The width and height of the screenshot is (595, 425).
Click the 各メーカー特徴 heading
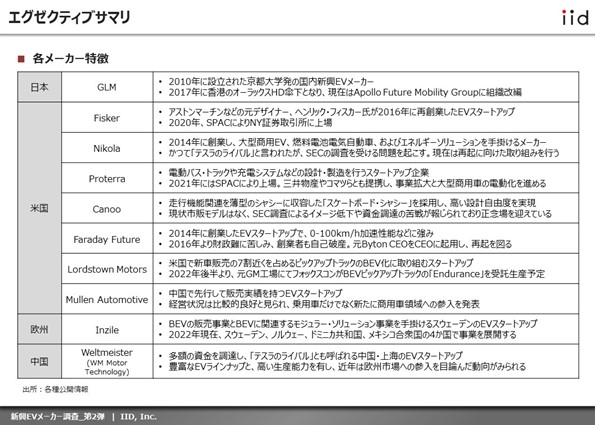pos(71,58)
